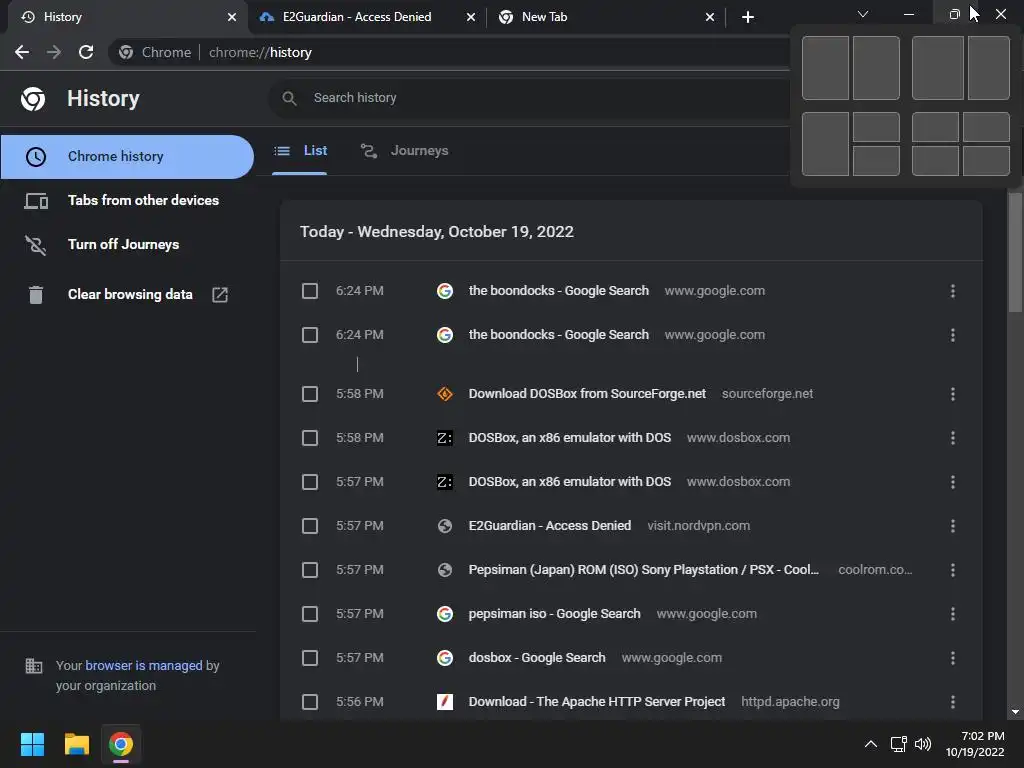Screen dimensions: 1024x768
Task: Click volume speaker icon in tray
Action: click(923, 744)
